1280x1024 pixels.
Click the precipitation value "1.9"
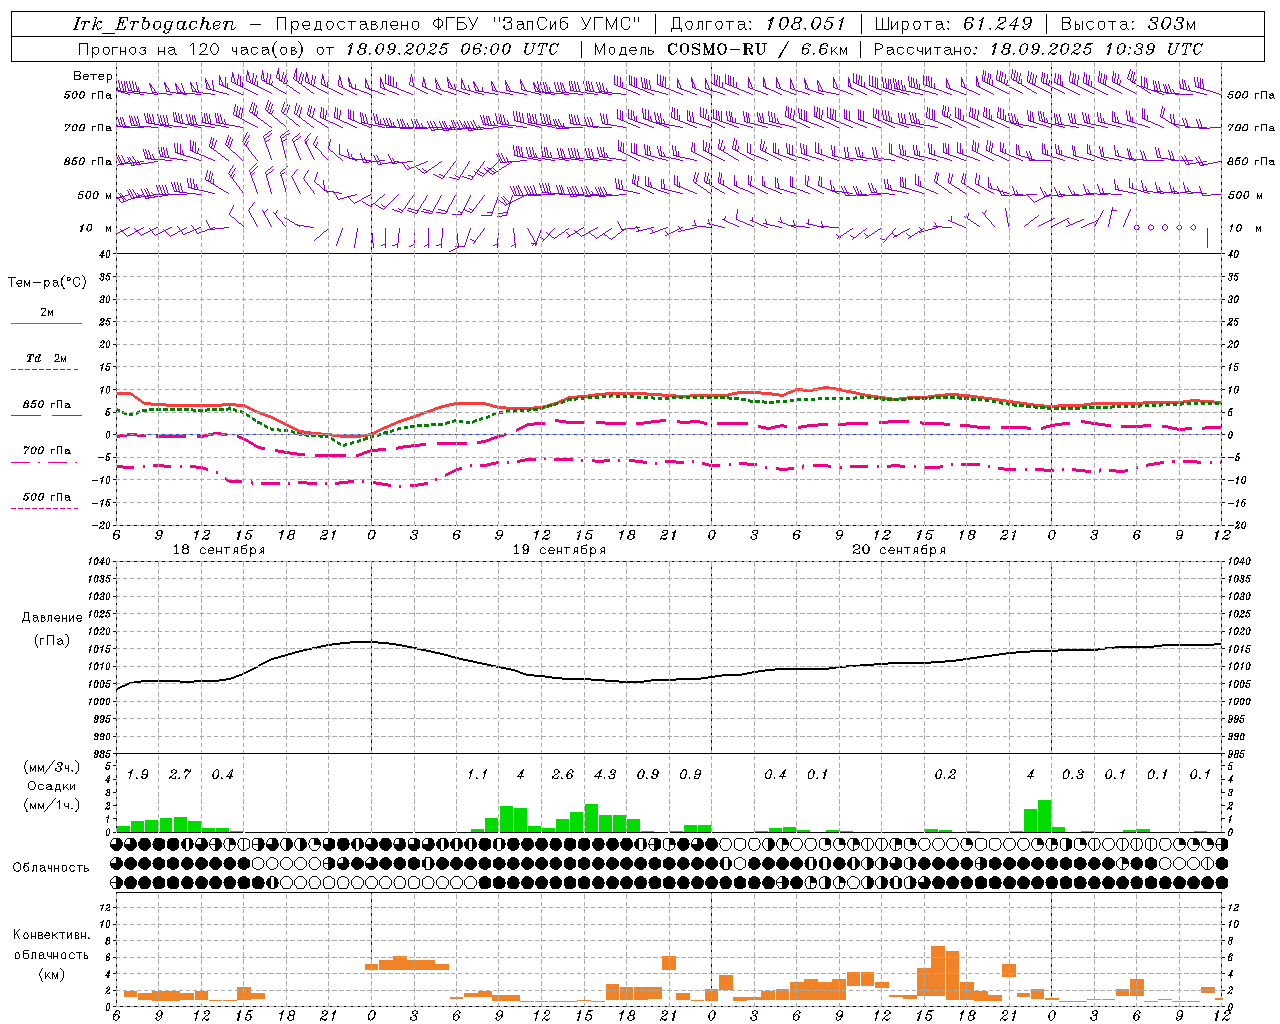(x=138, y=774)
